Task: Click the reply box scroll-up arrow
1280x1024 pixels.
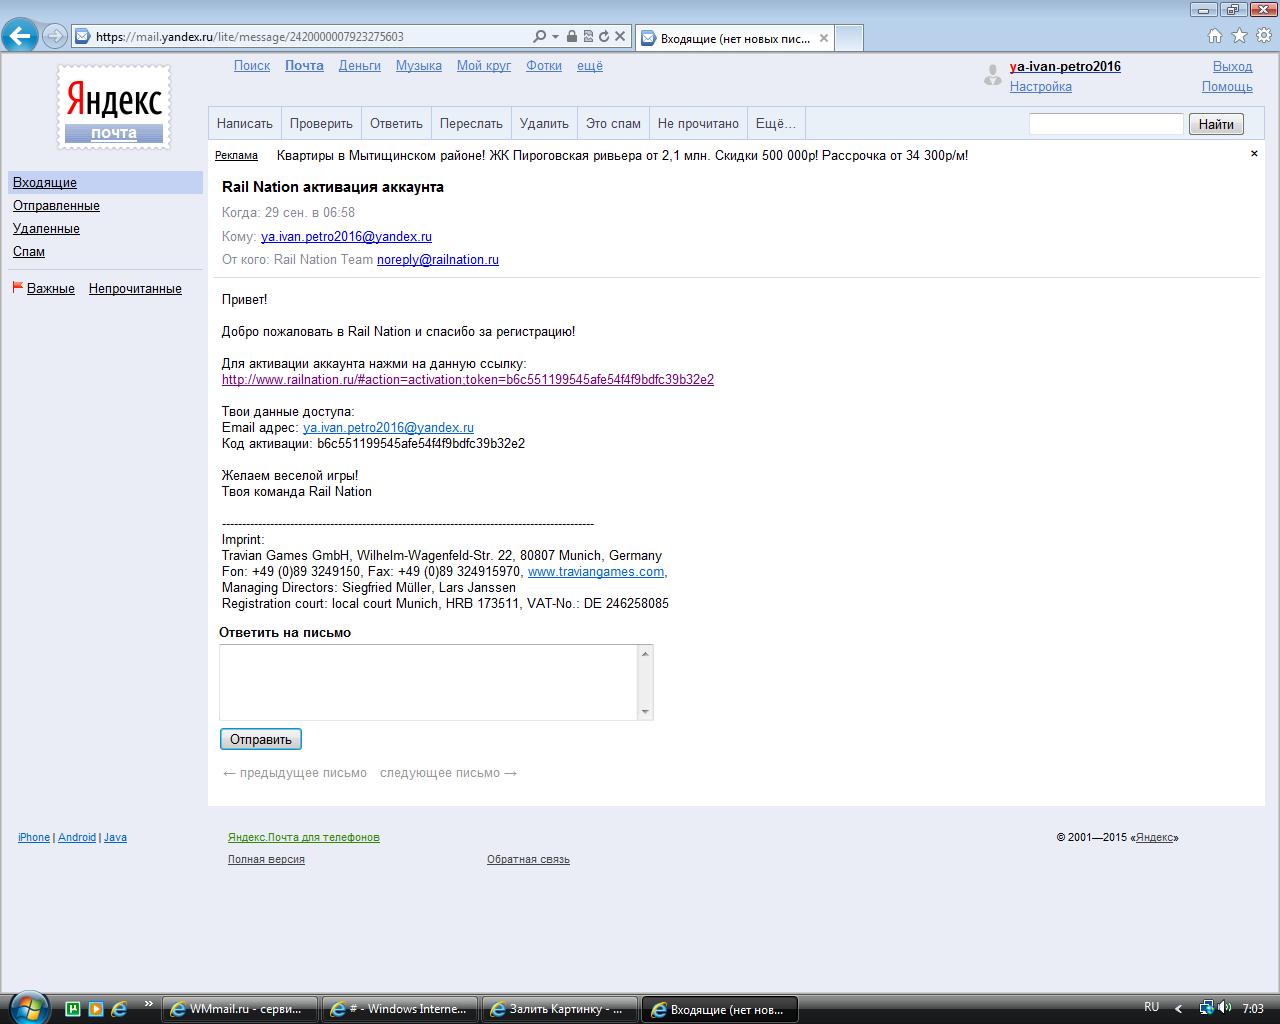Action: point(645,653)
